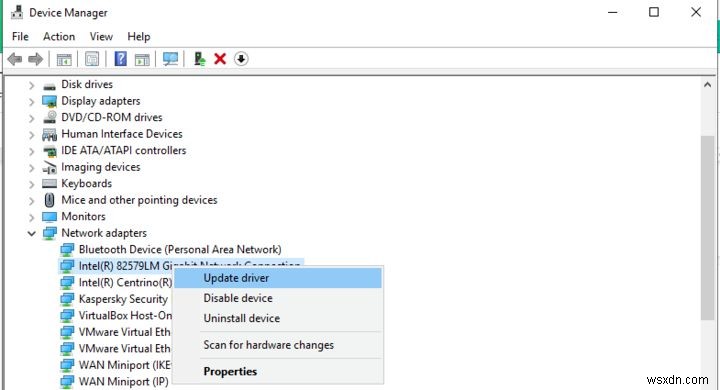720x390 pixels.
Task: Expand the Human Interface Devices node
Action: [x=31, y=135]
